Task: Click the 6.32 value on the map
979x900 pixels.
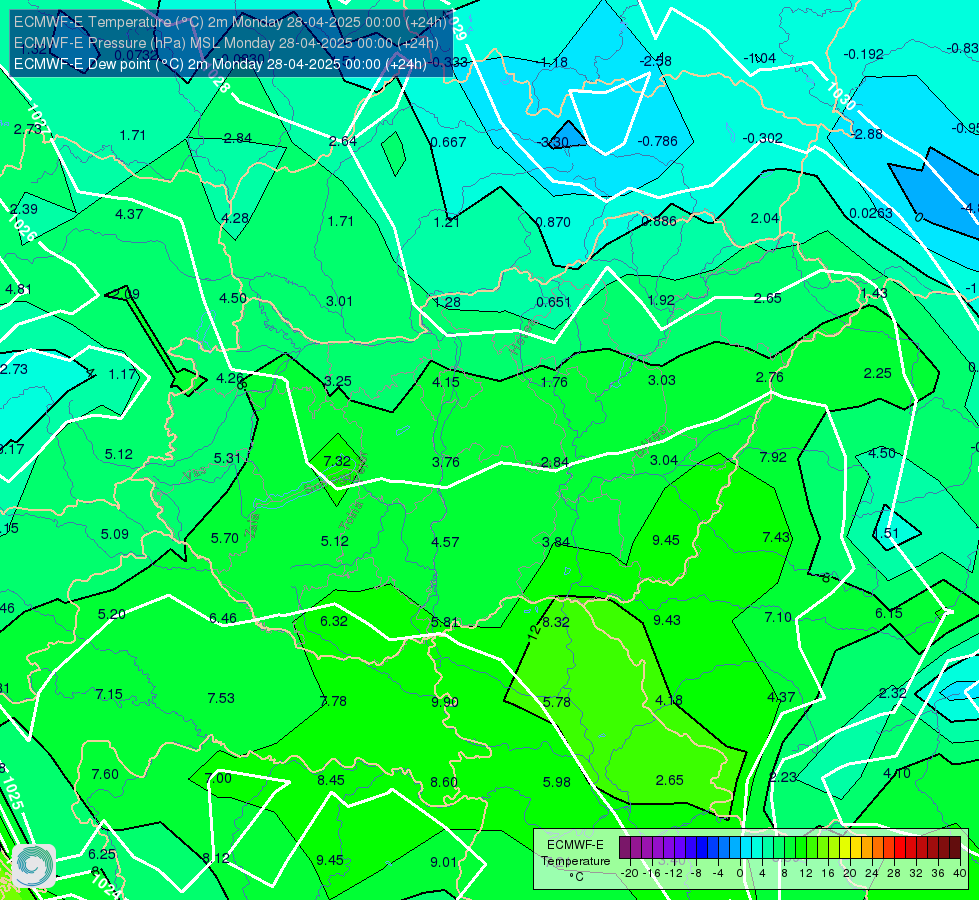Action: point(334,621)
